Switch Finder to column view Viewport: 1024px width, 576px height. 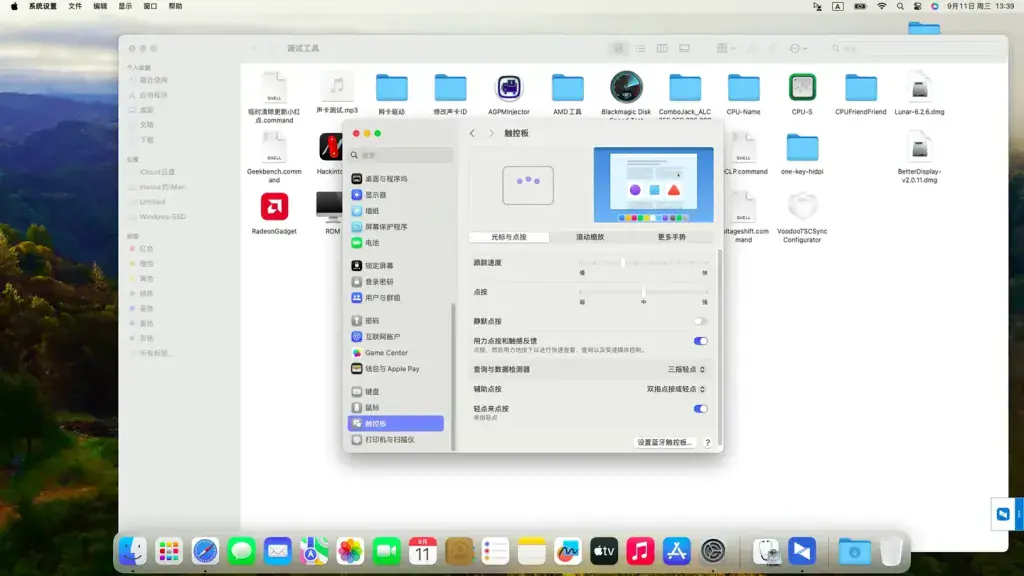[x=662, y=48]
